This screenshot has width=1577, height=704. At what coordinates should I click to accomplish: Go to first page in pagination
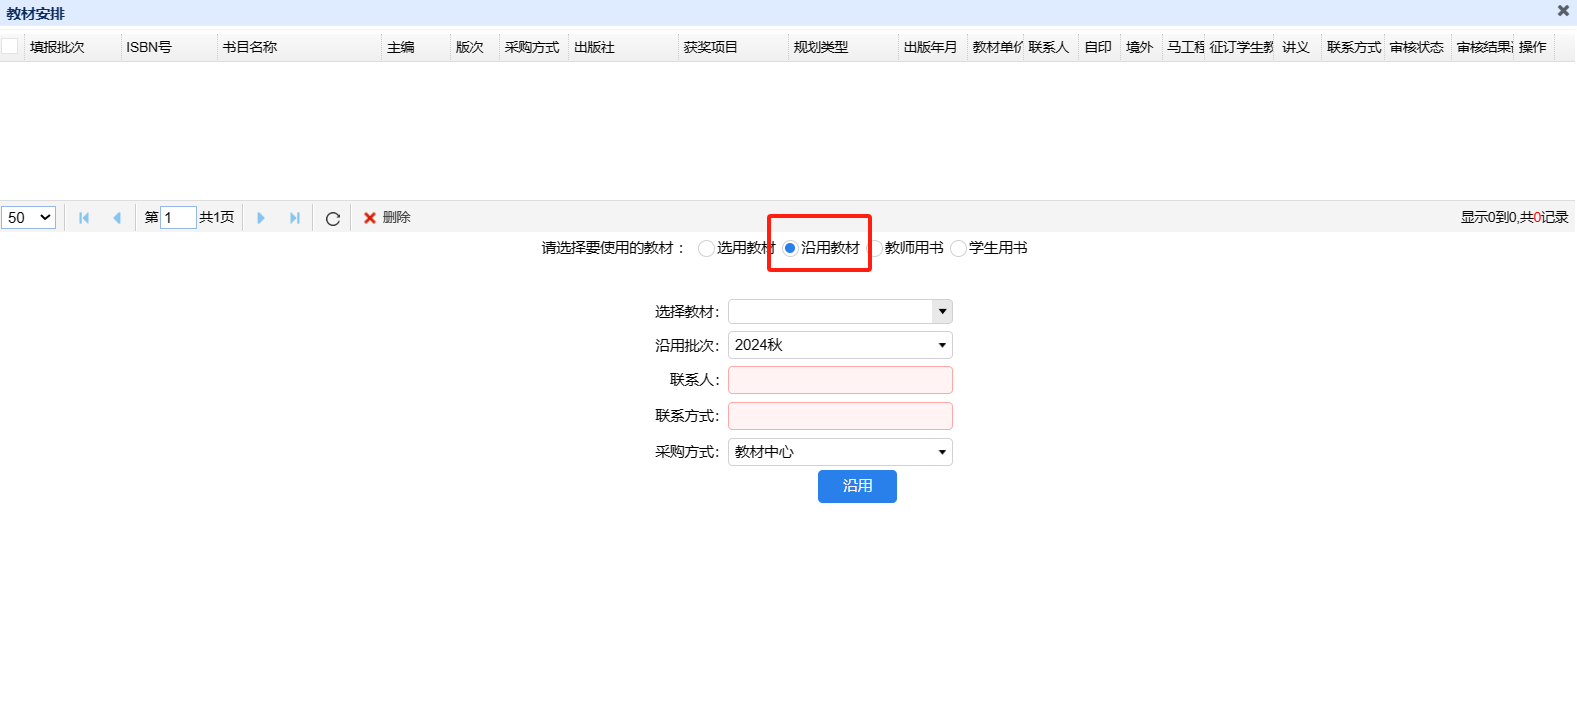(84, 218)
